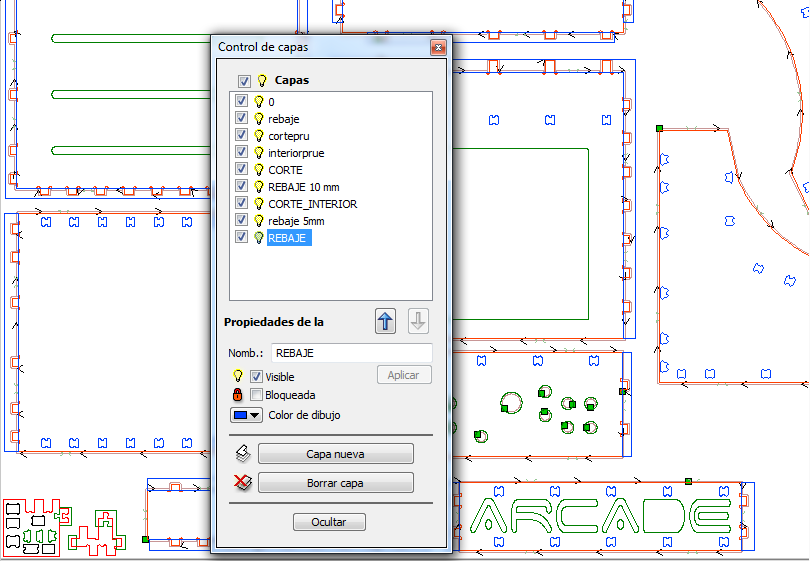The width and height of the screenshot is (810, 561).
Task: Click the lightbulb icon beside Visible
Action: pos(238,376)
